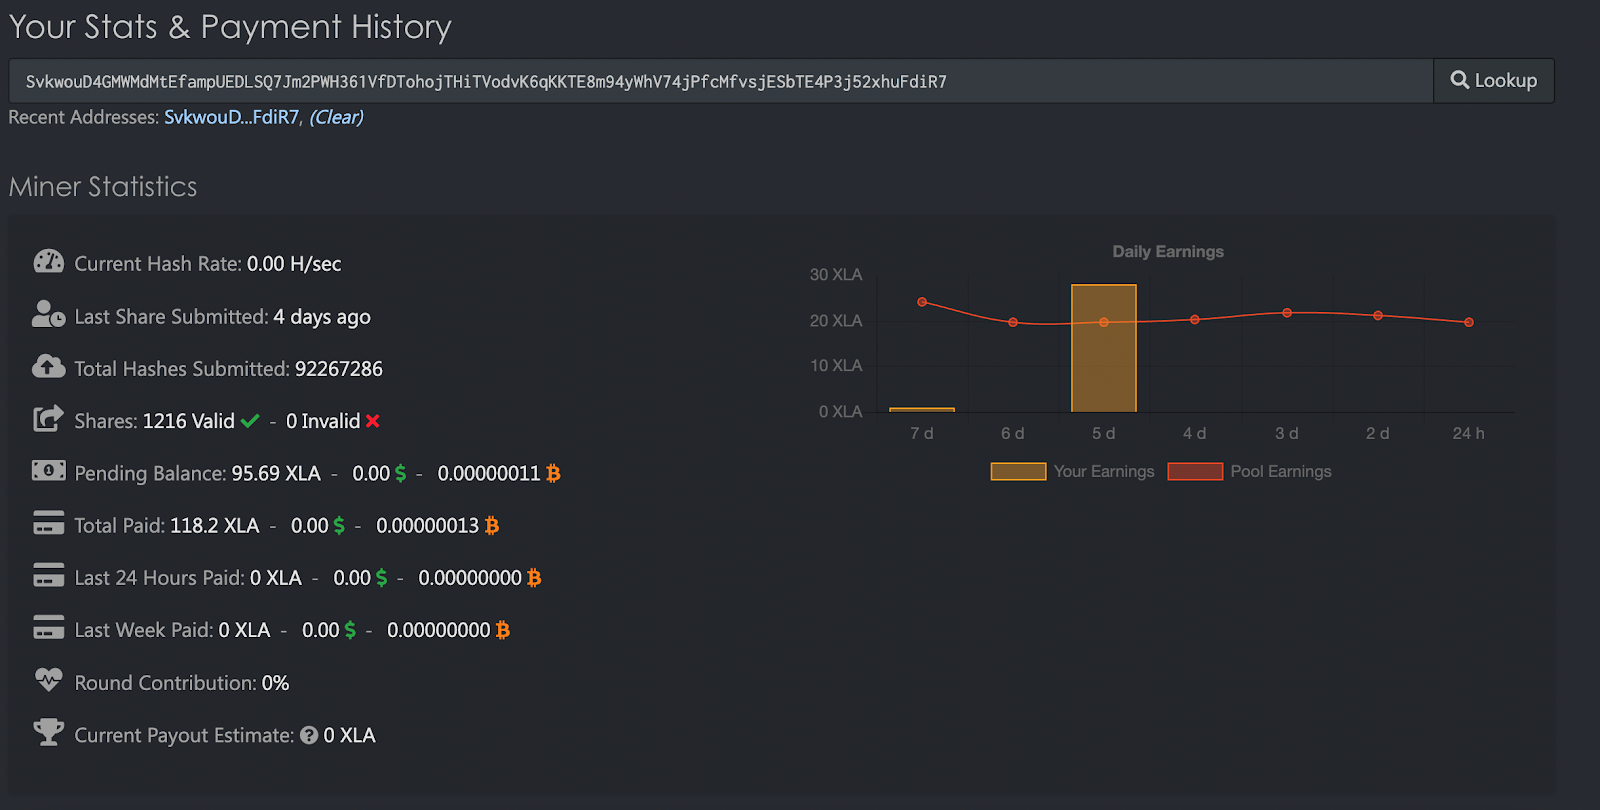The height and width of the screenshot is (810, 1600).
Task: Click the 7 d pool earnings data point
Action: (x=922, y=302)
